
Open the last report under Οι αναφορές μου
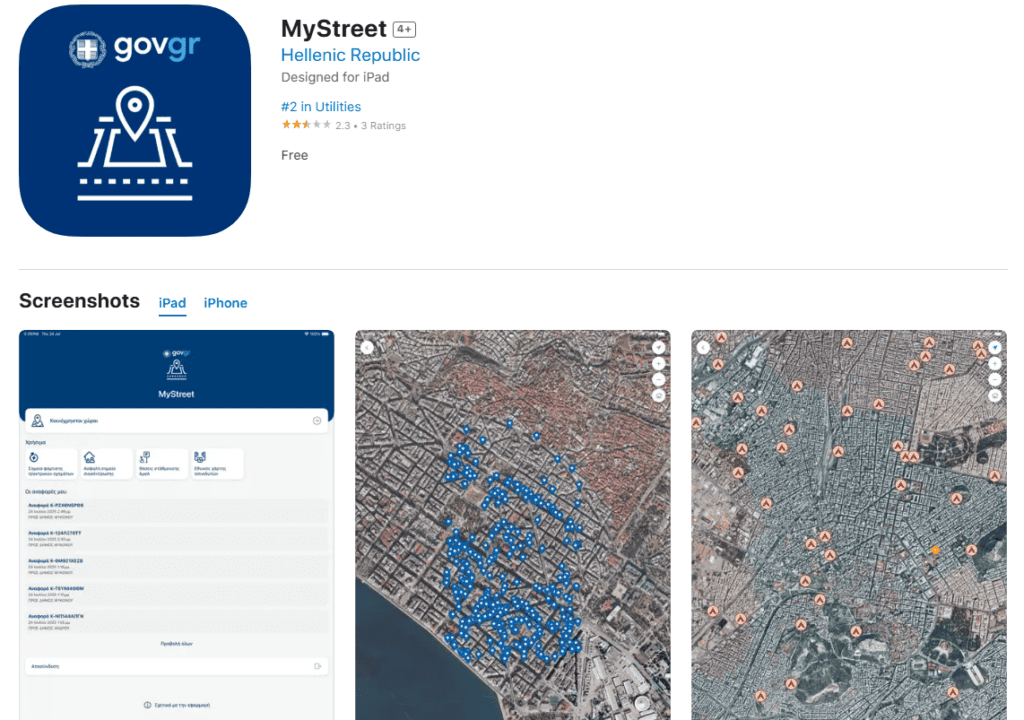[176, 621]
